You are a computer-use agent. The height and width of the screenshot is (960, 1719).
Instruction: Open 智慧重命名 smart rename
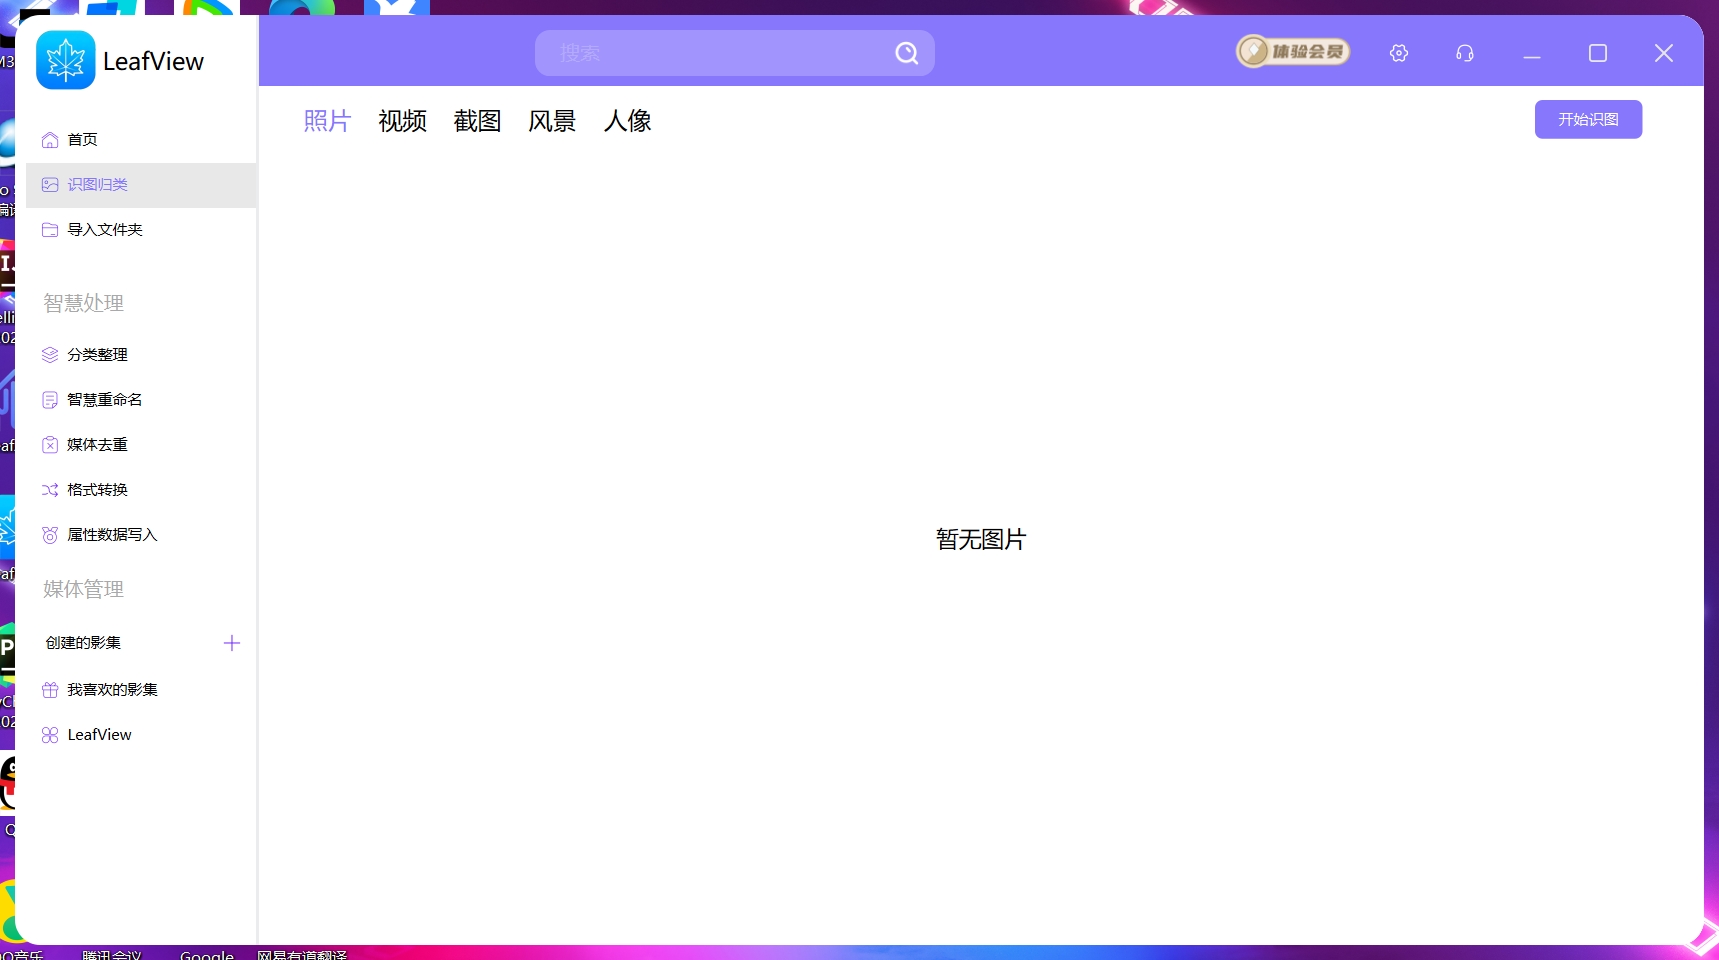[141, 400]
